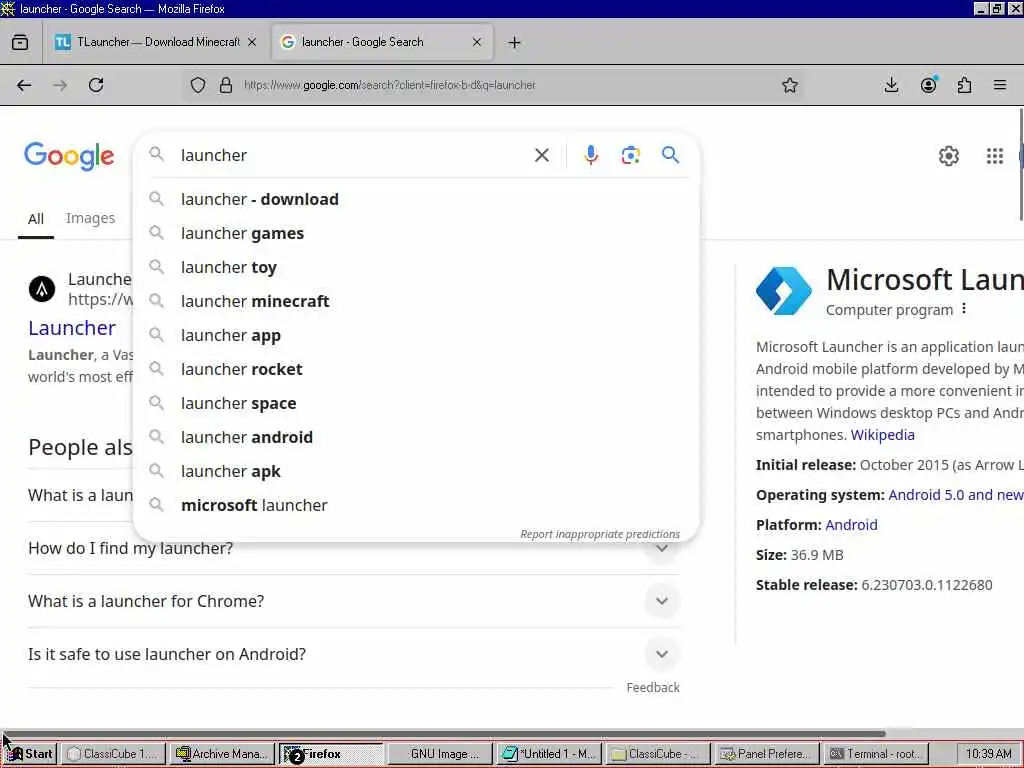
Task: Choose suggestion launcher space
Action: (x=416, y=403)
